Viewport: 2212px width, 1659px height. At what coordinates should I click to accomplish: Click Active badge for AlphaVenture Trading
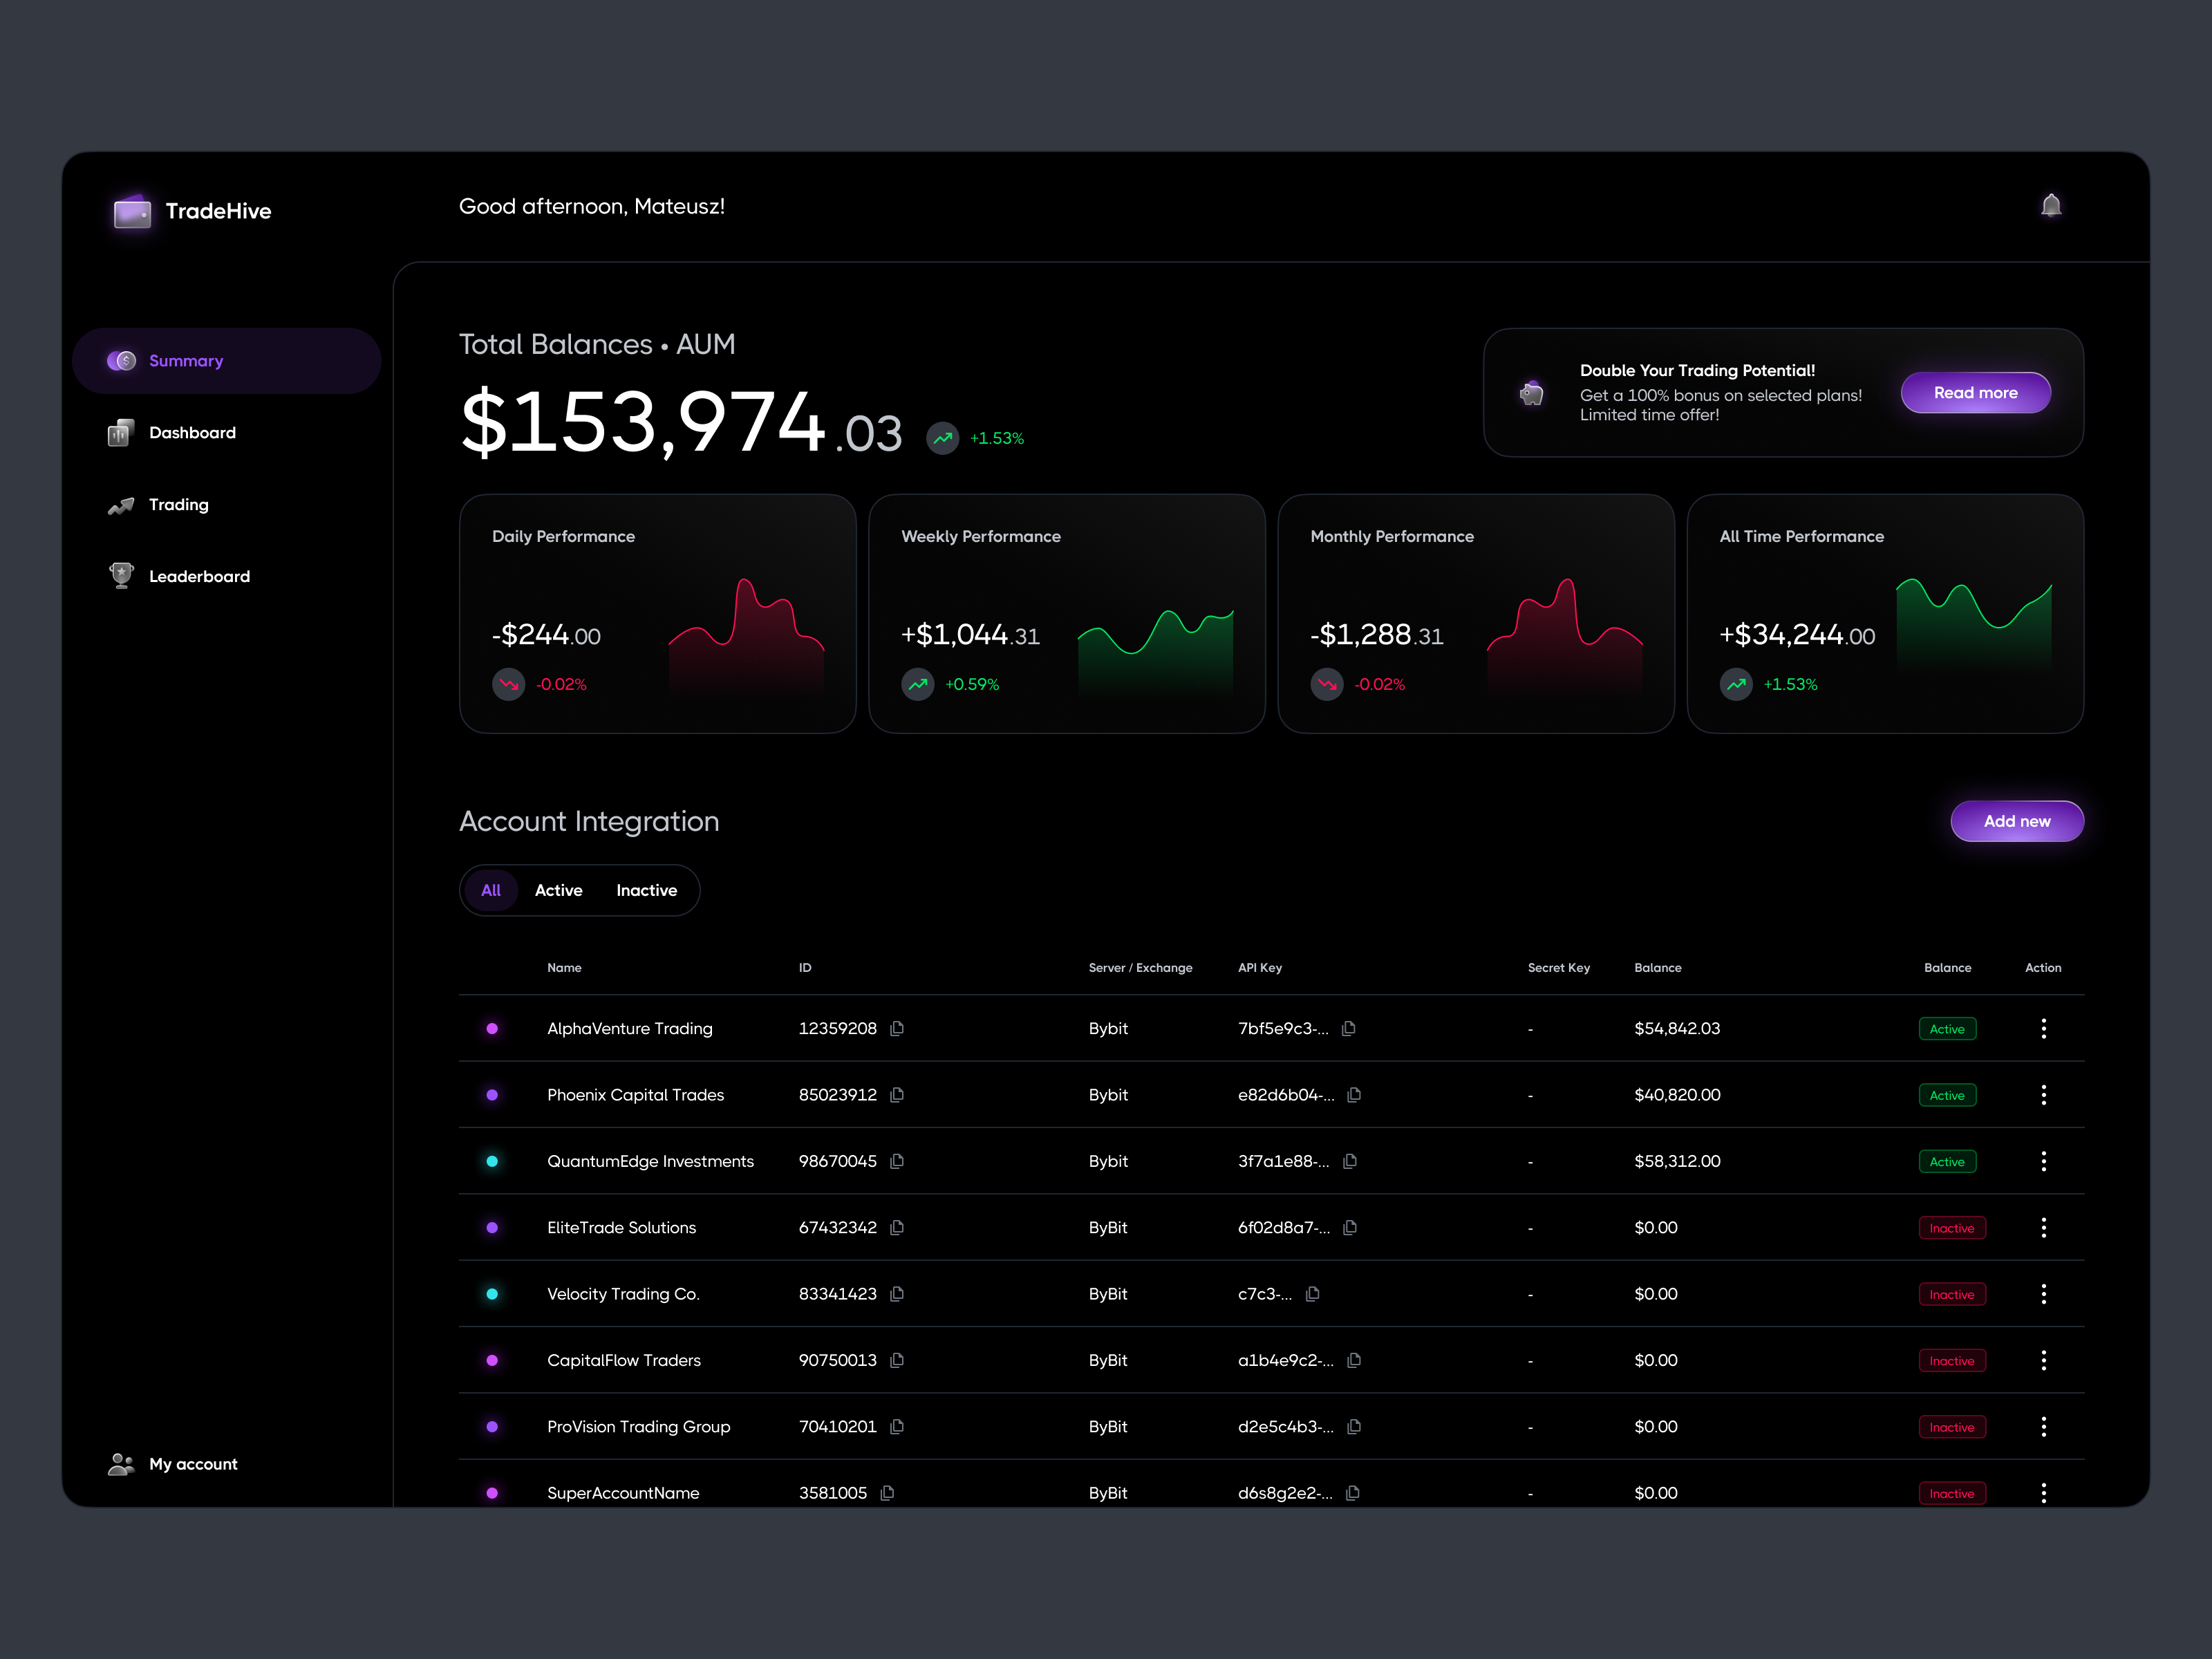pos(1947,1029)
